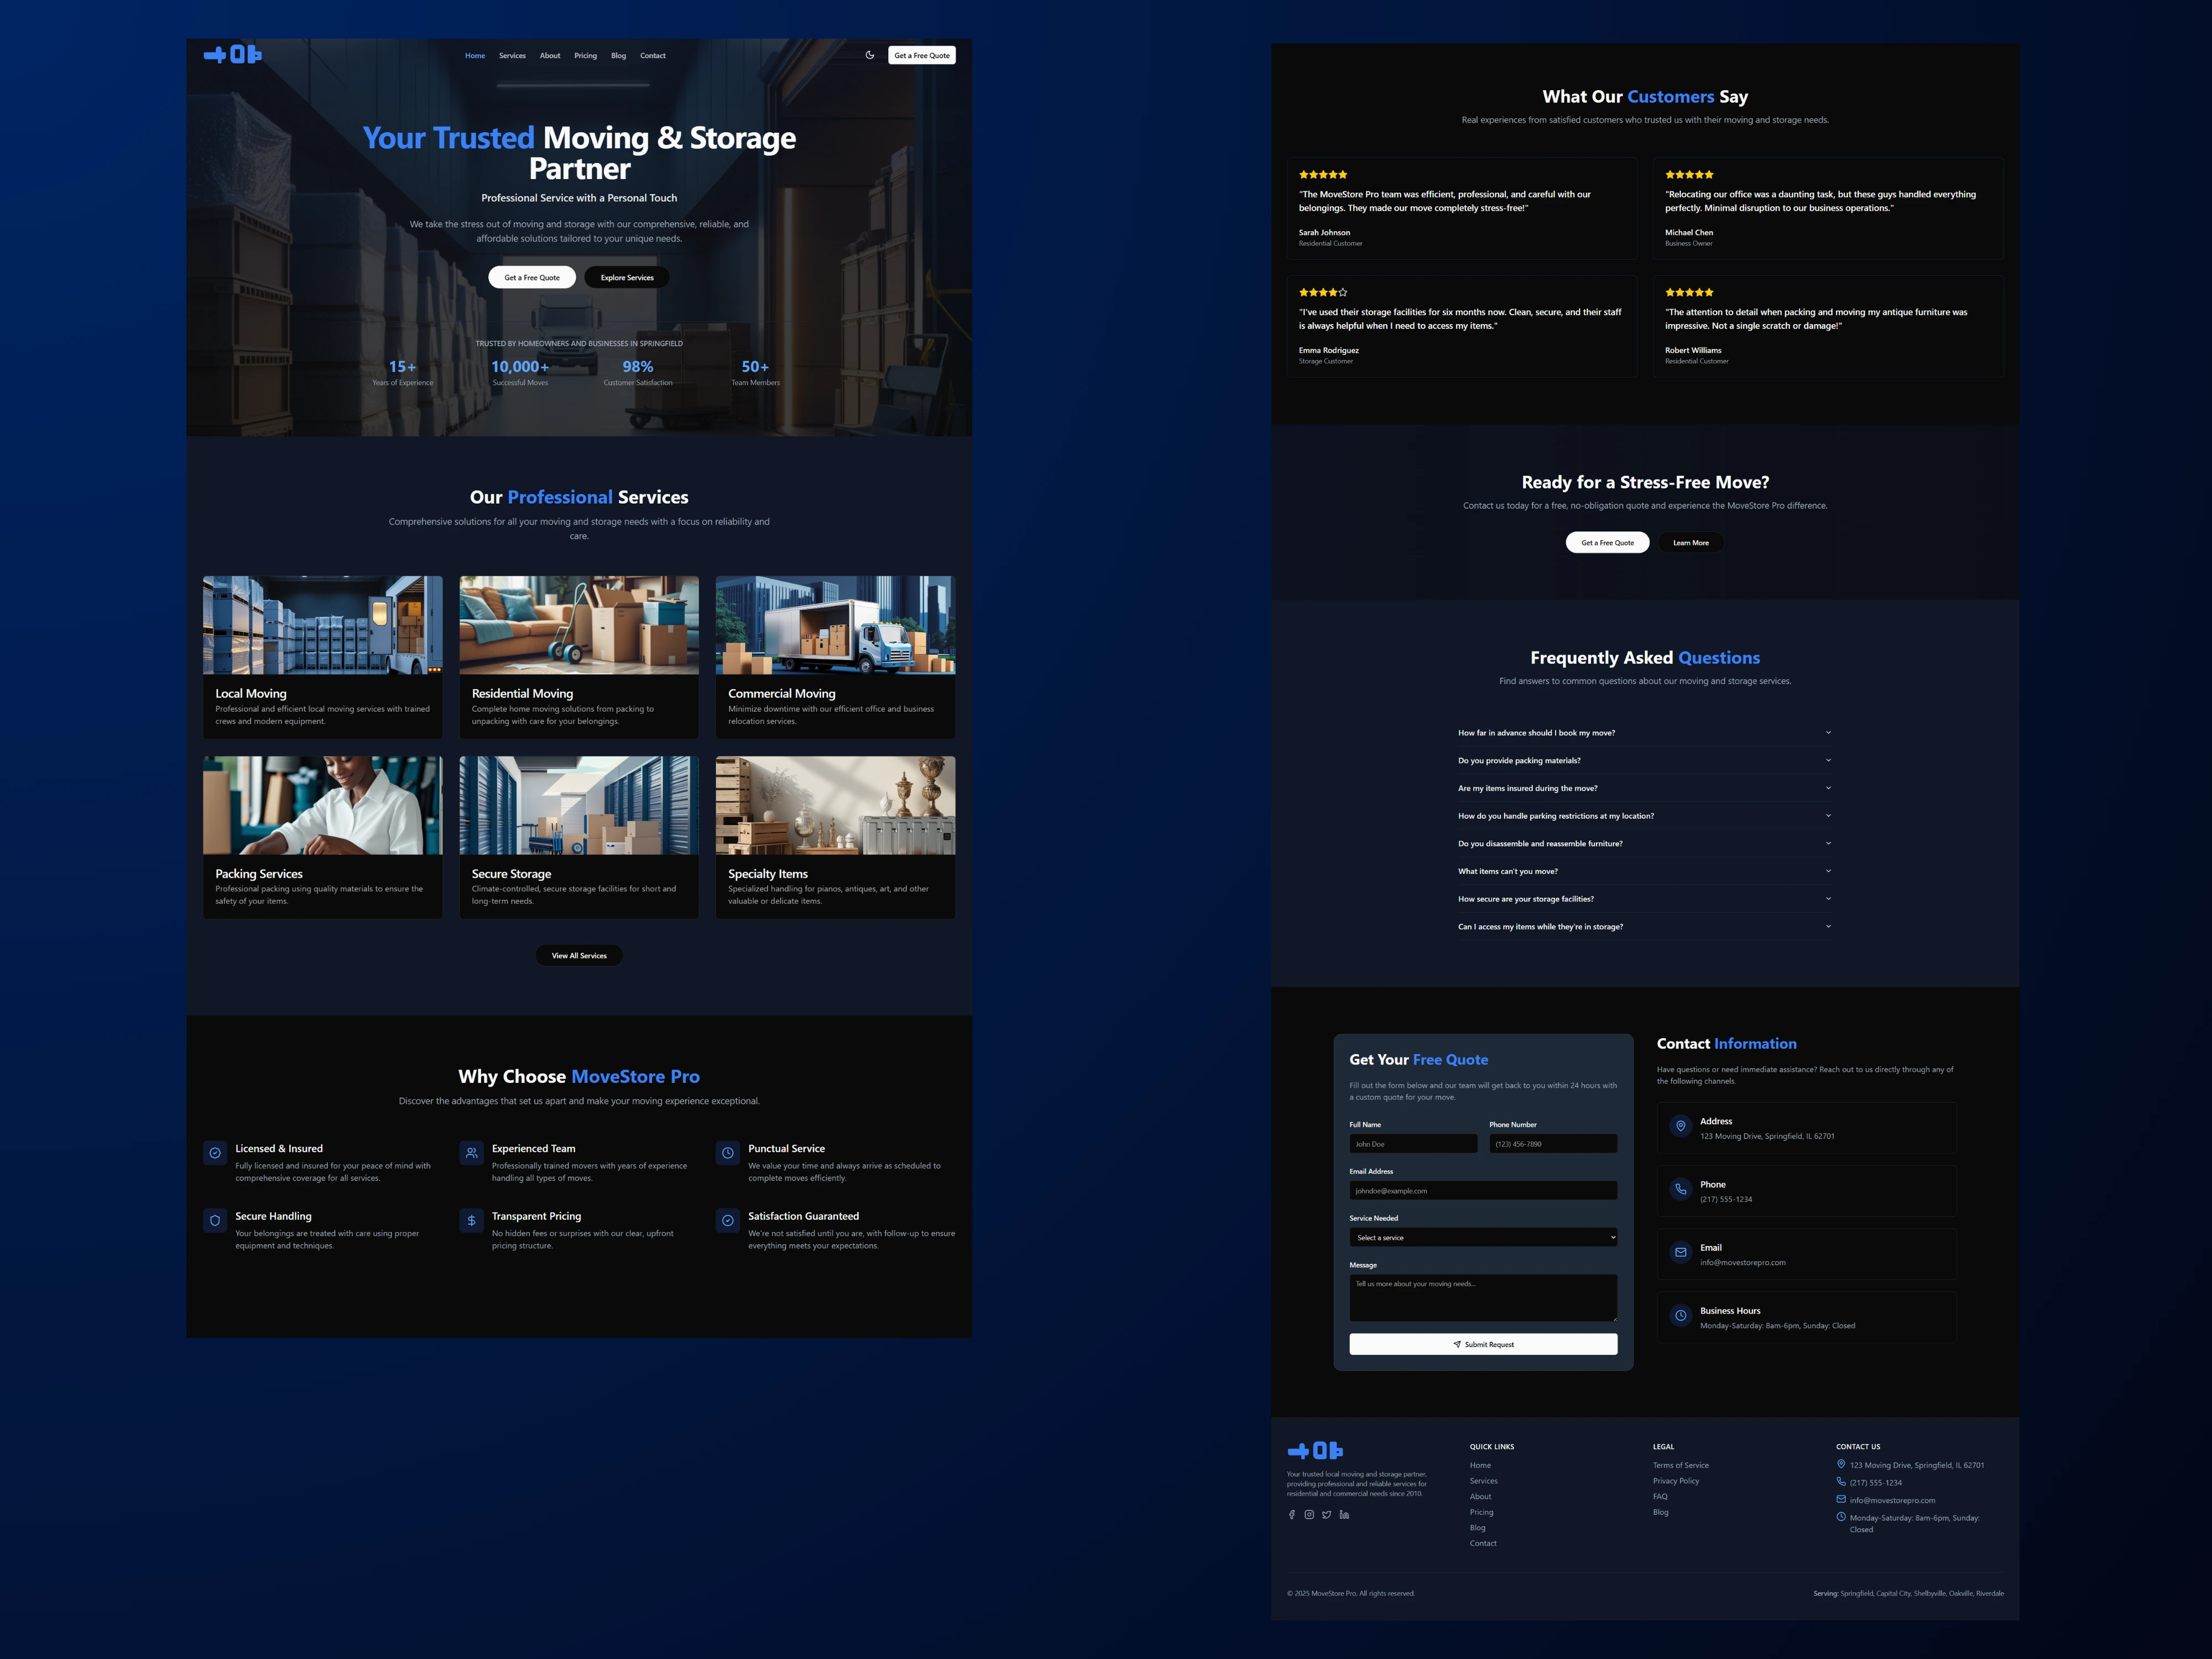
Task: Expand 'Do you disassemble and reassemble furniture?'
Action: pos(1645,844)
